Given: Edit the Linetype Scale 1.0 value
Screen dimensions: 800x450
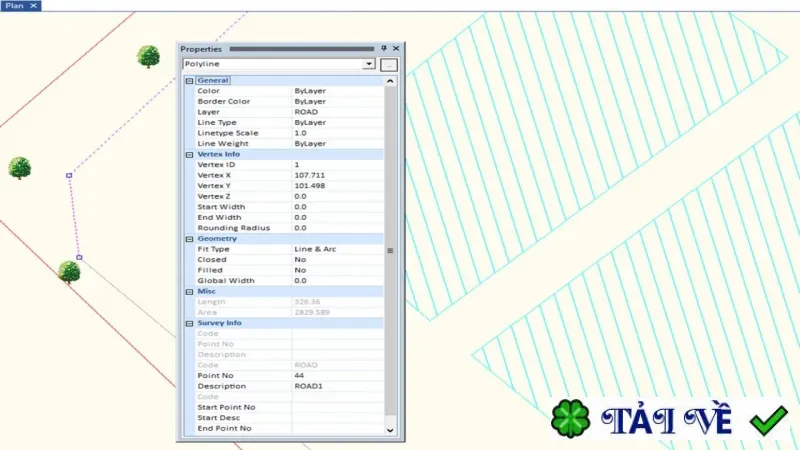Looking at the screenshot, I should tap(338, 133).
